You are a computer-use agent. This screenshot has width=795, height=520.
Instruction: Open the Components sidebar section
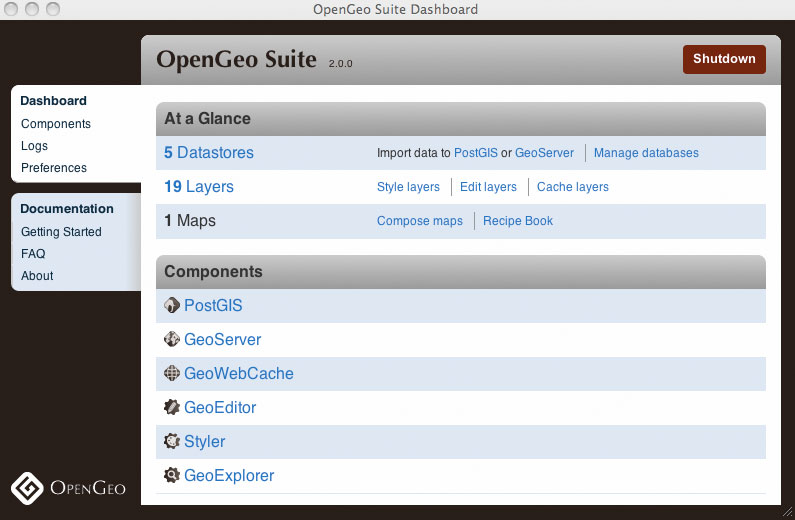click(56, 124)
